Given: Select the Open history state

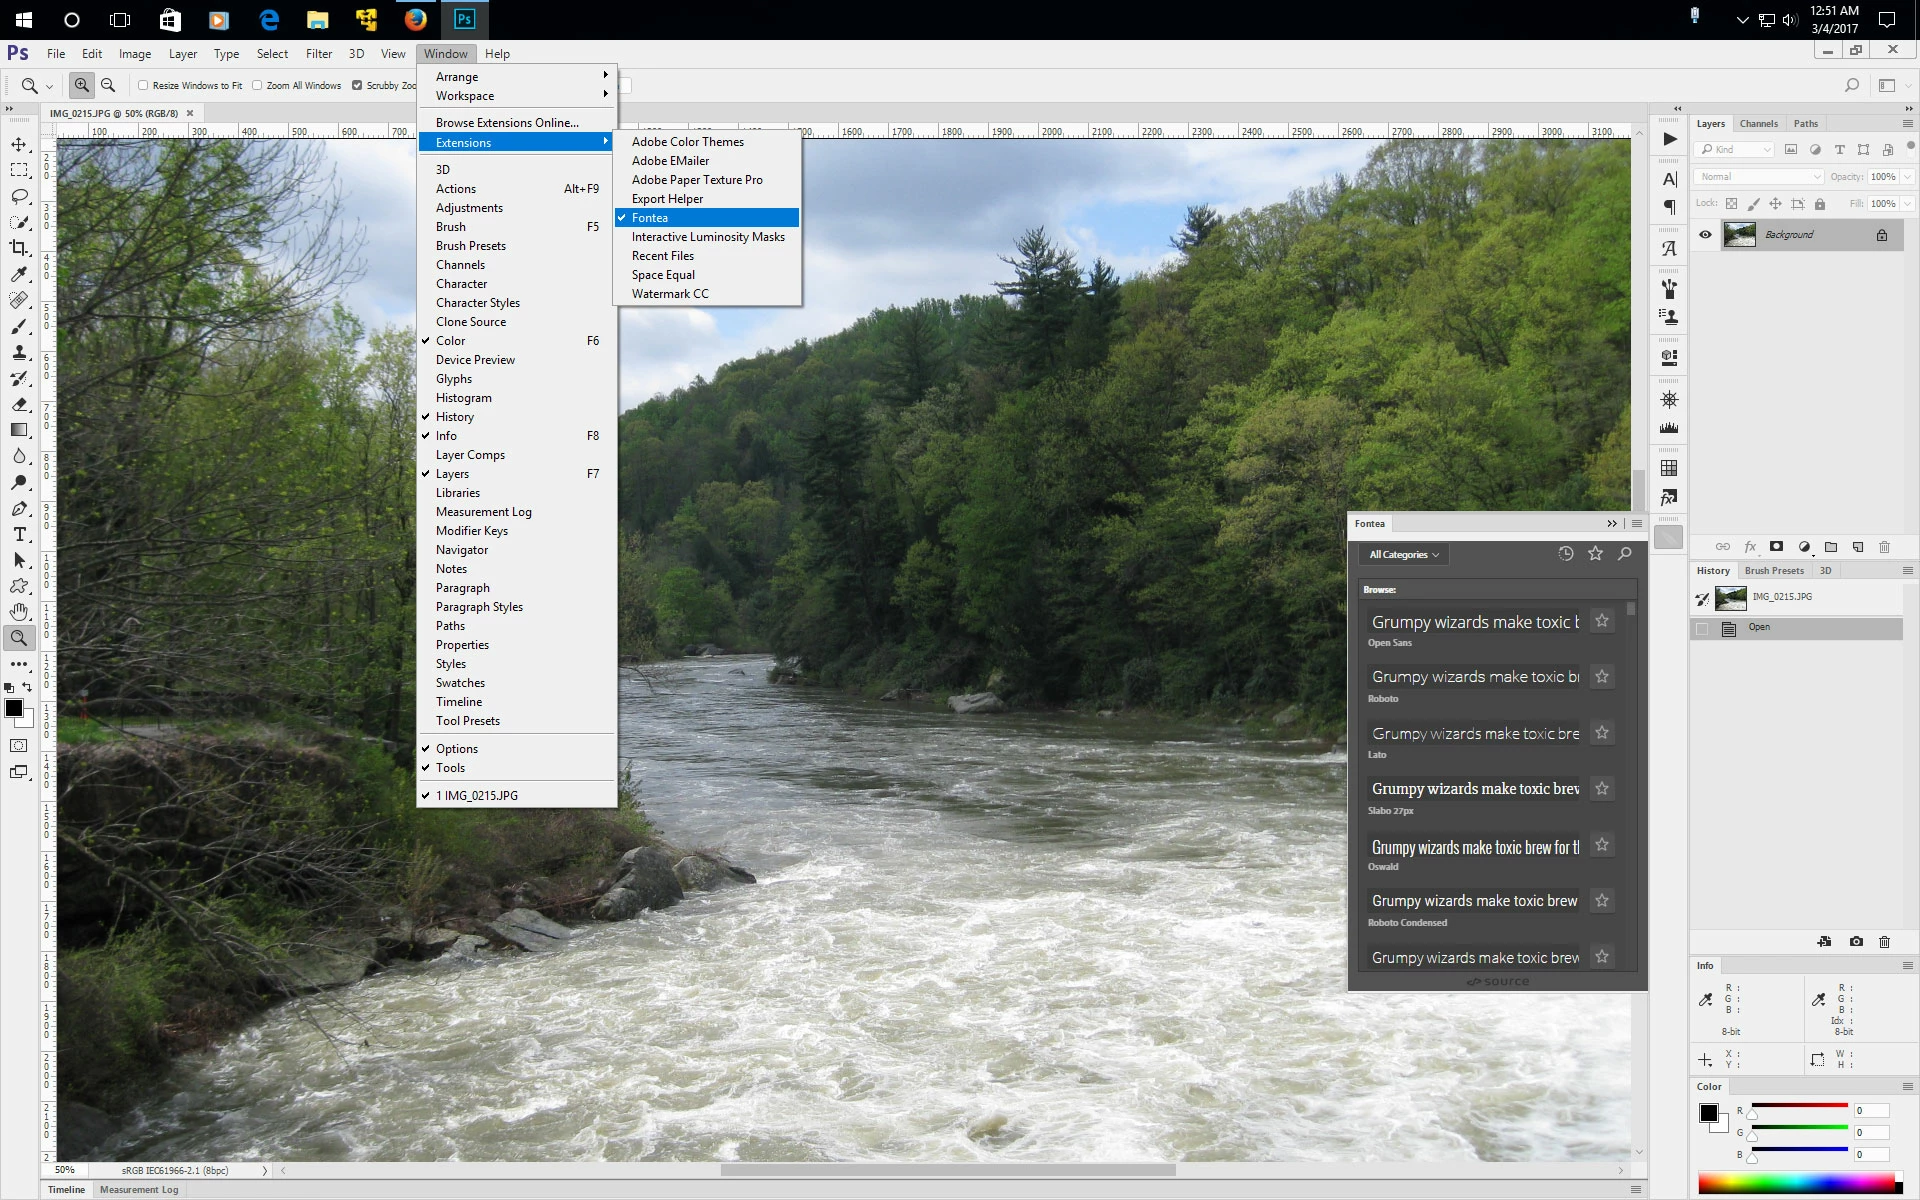Looking at the screenshot, I should (x=1759, y=628).
